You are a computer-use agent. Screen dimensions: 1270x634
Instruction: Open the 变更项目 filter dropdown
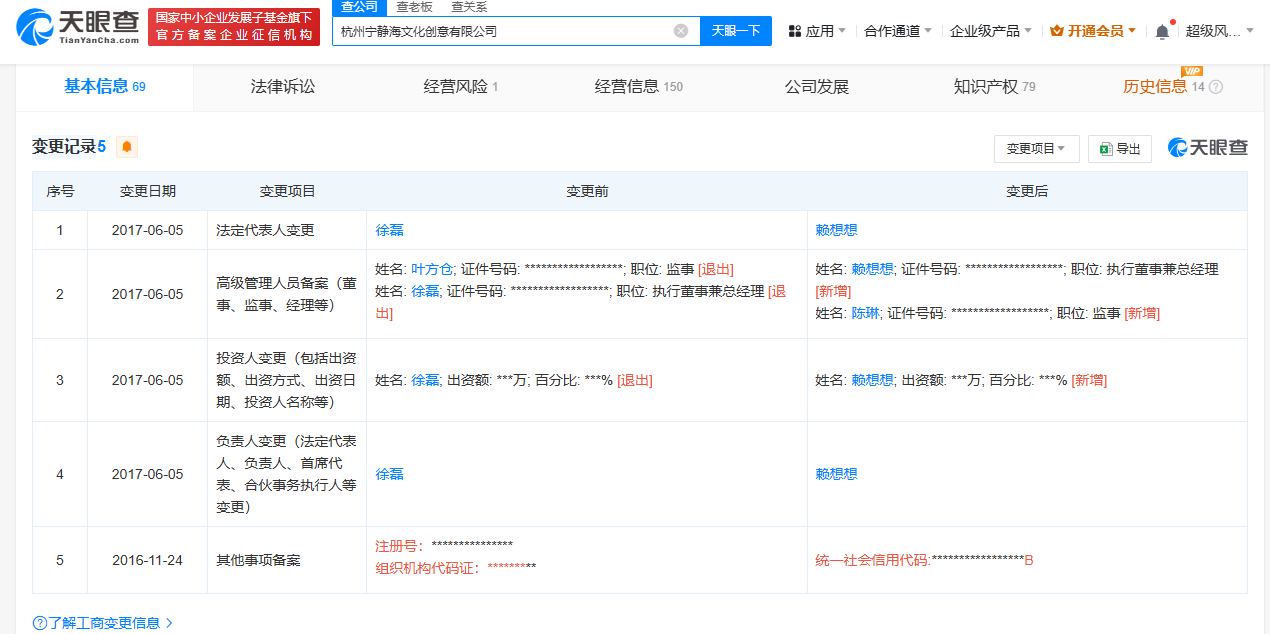tap(1033, 148)
